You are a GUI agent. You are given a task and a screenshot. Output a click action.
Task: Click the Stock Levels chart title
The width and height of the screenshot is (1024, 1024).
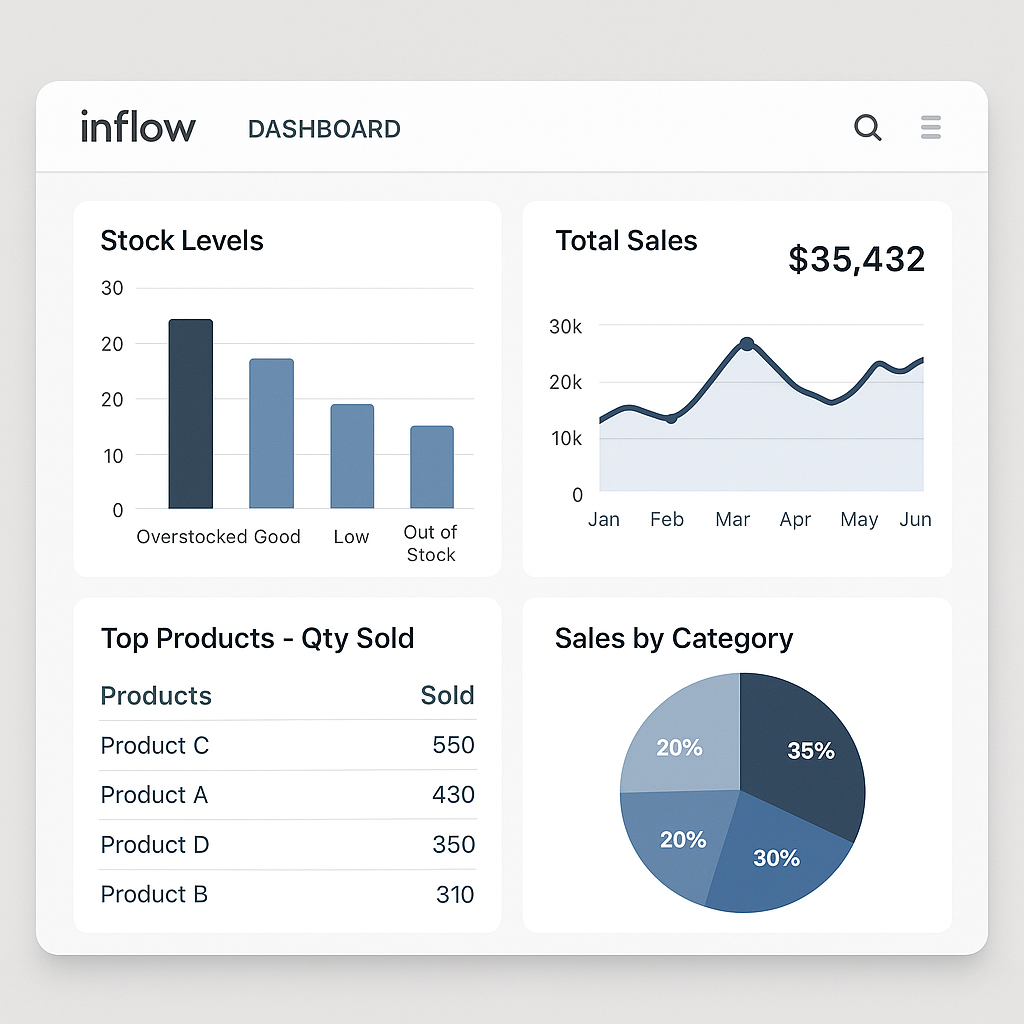(x=182, y=241)
